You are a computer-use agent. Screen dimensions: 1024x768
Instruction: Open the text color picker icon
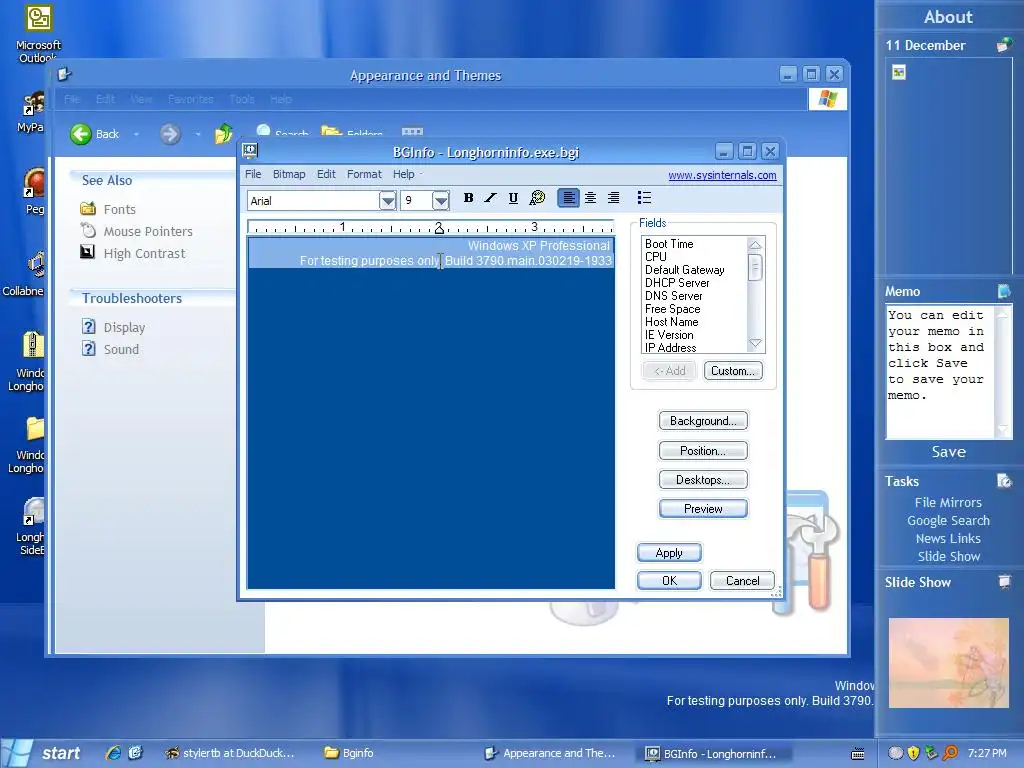pyautogui.click(x=537, y=198)
